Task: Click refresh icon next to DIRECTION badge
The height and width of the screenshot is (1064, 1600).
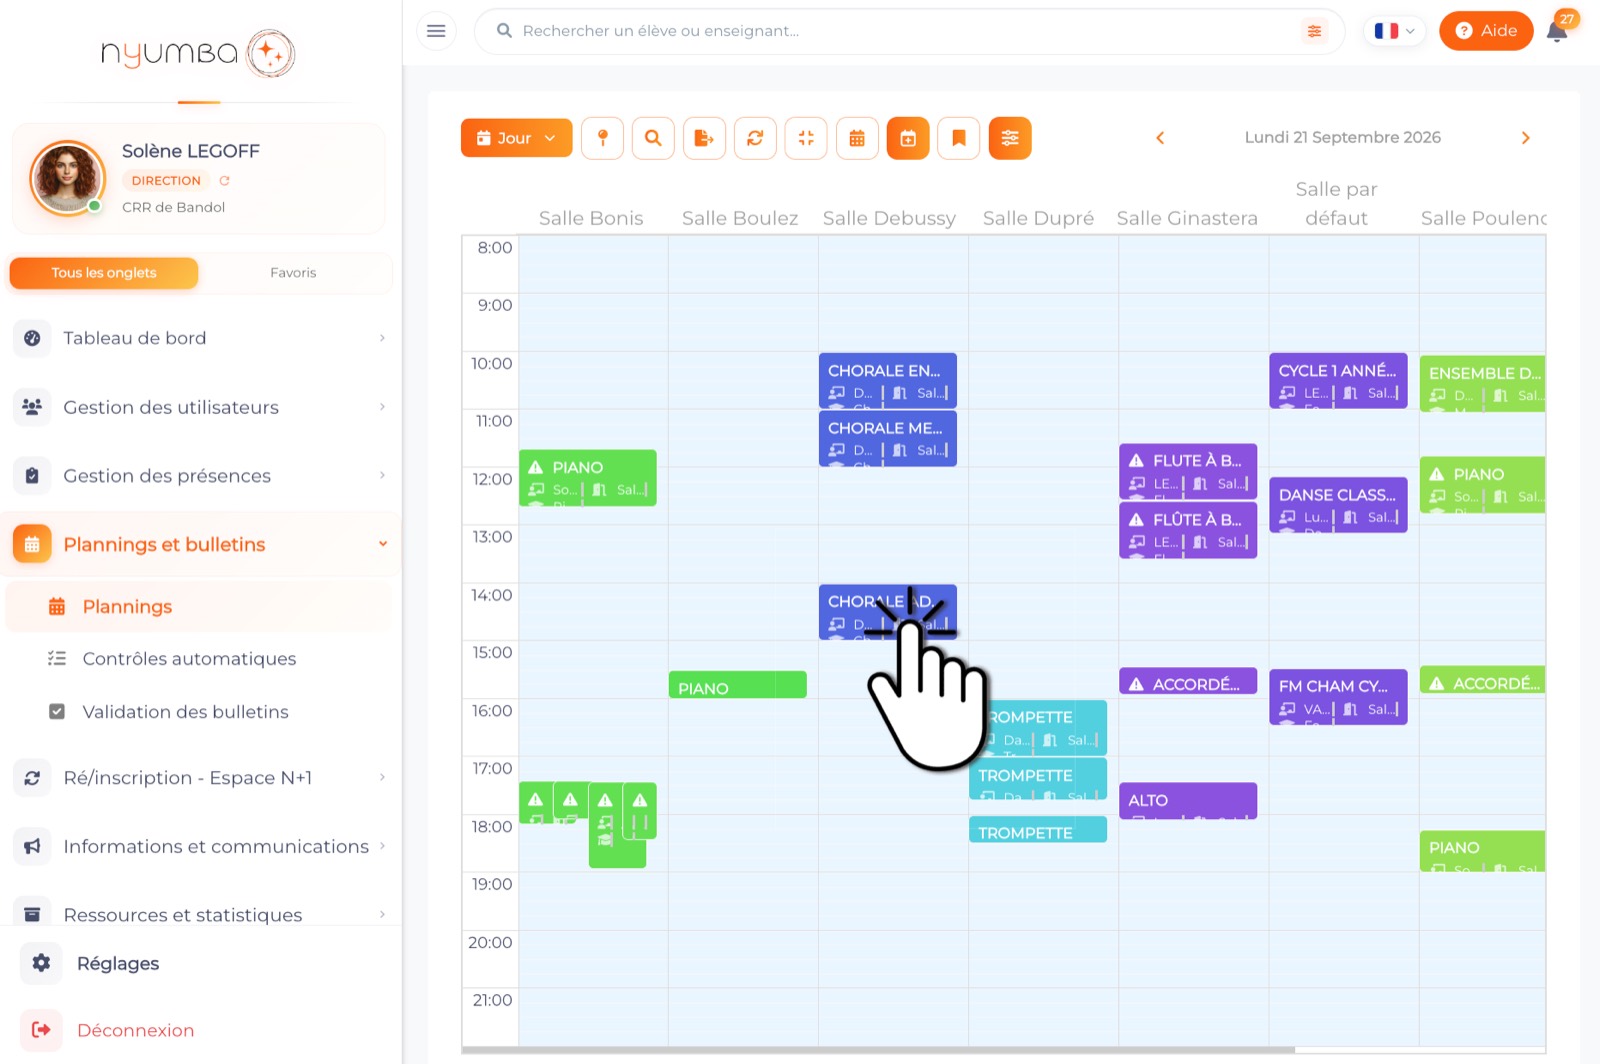Action: pyautogui.click(x=224, y=181)
